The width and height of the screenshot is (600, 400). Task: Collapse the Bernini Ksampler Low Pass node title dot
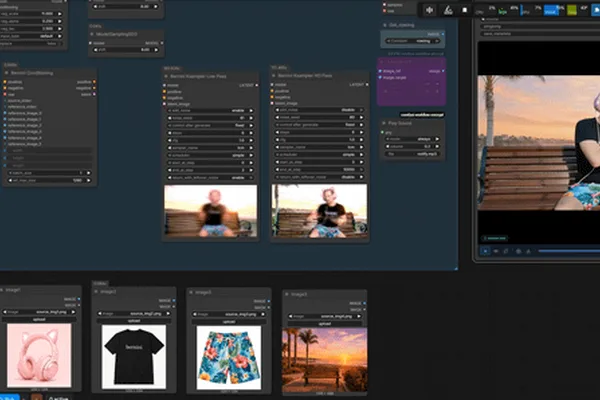[x=166, y=76]
